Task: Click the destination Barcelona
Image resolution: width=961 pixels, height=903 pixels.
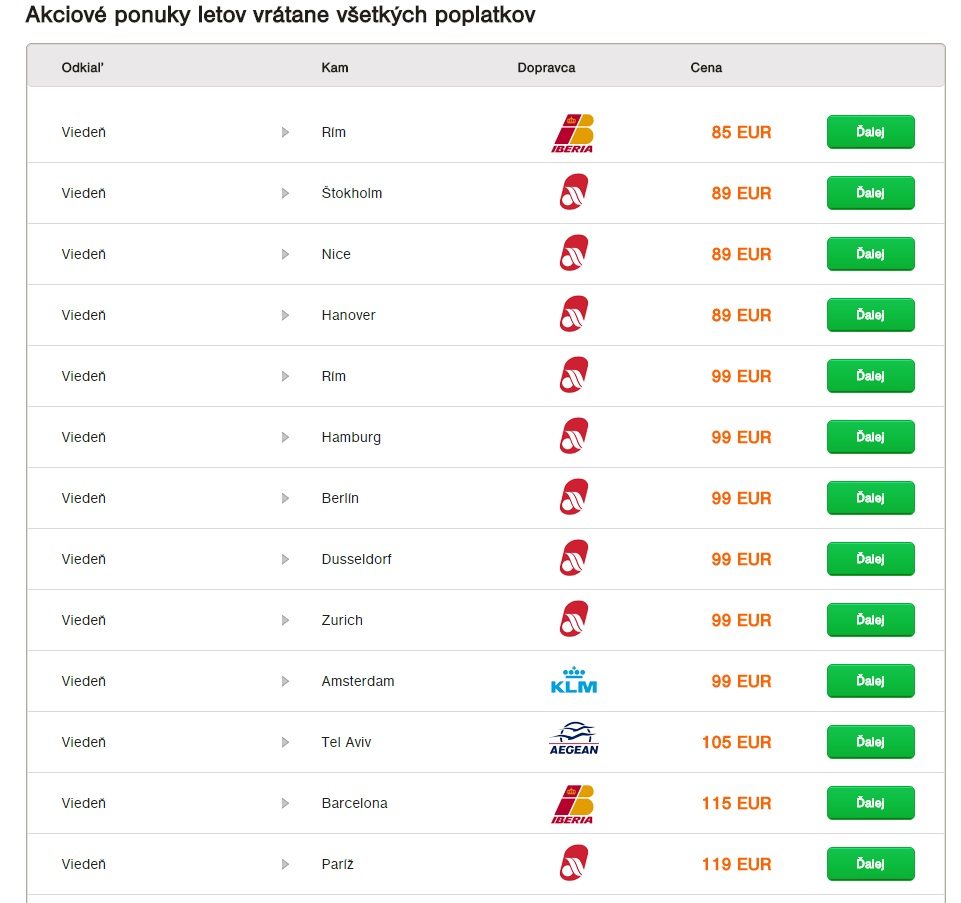Action: pos(354,803)
